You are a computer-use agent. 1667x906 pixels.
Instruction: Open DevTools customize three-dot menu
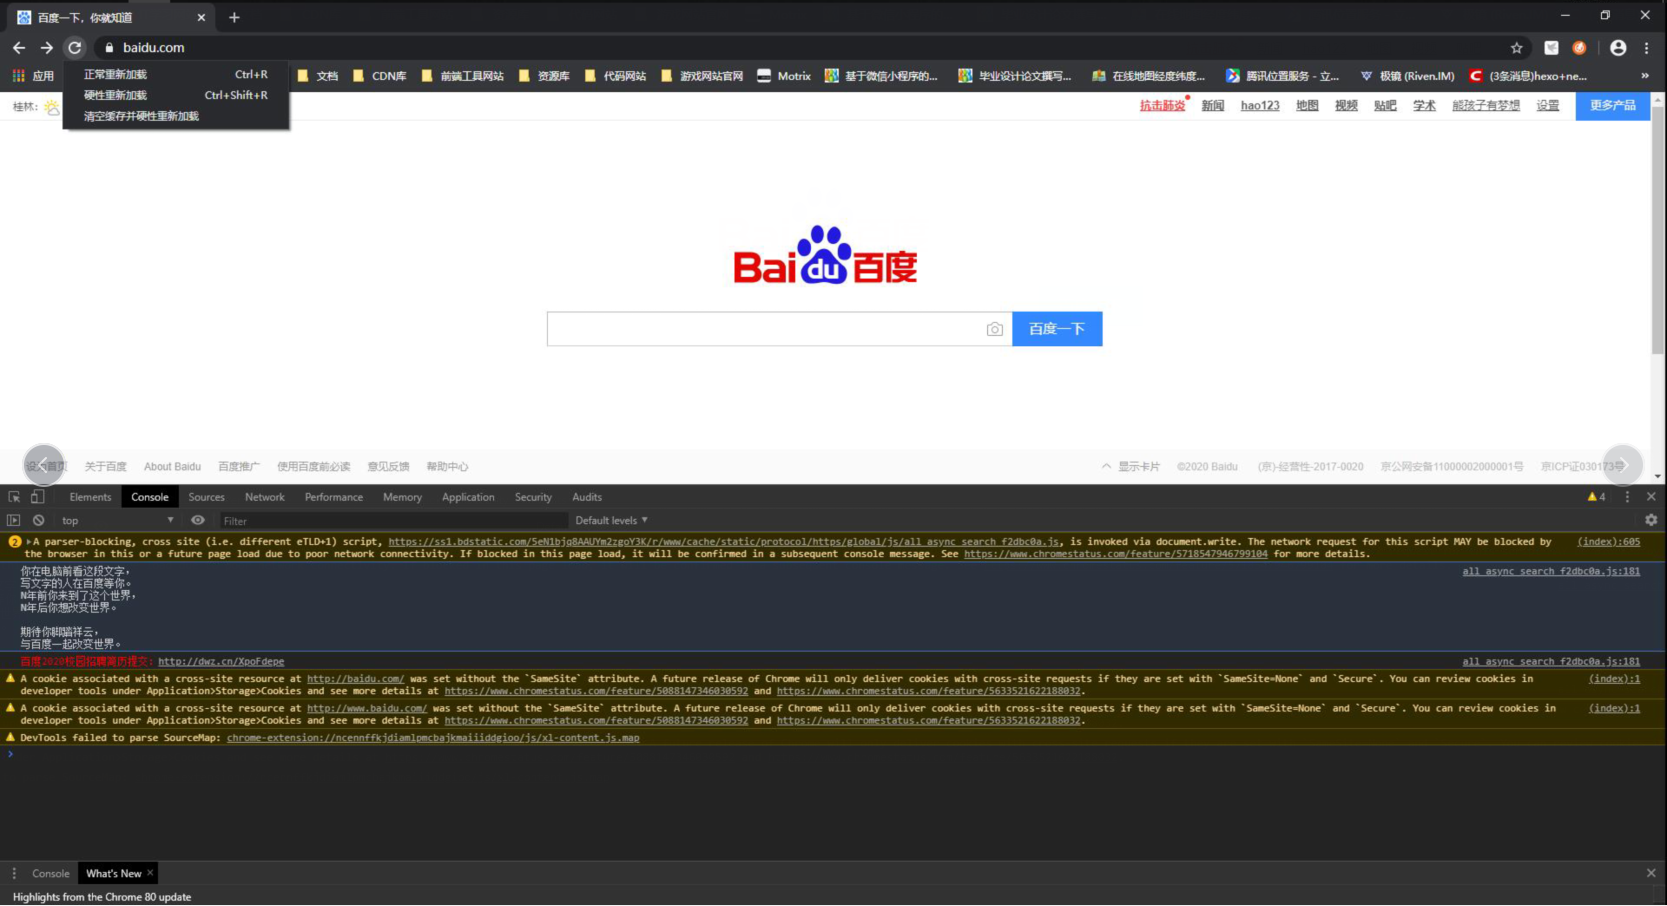(x=1627, y=497)
